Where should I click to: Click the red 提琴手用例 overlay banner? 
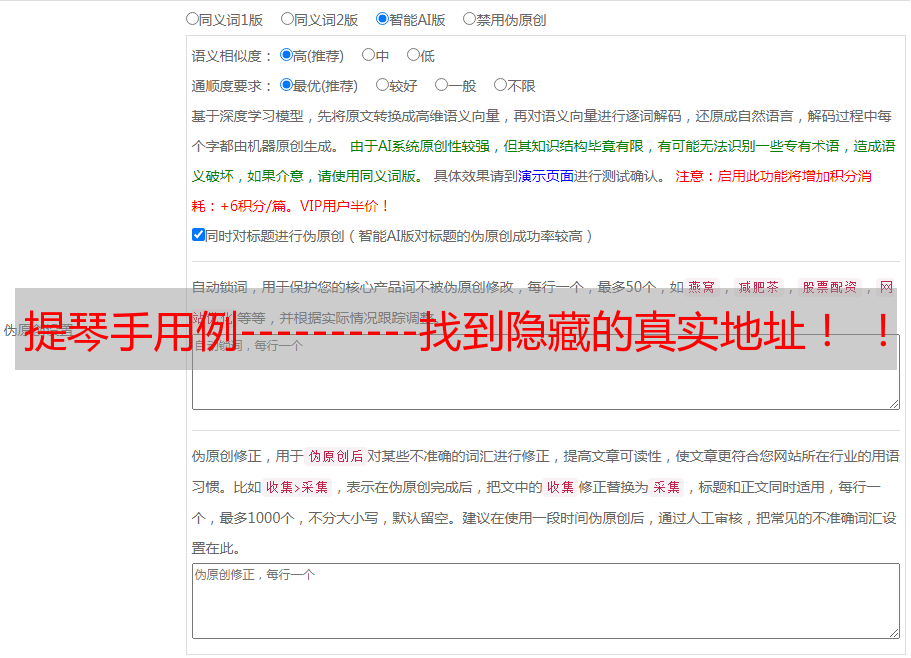click(x=456, y=329)
